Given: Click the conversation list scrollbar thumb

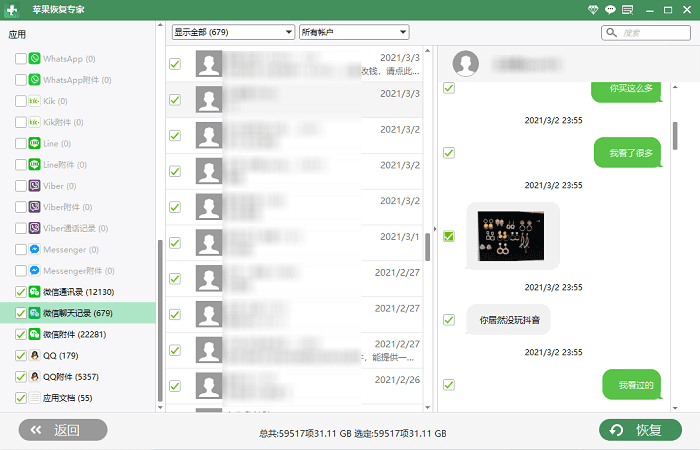Looking at the screenshot, I should coord(427,247).
